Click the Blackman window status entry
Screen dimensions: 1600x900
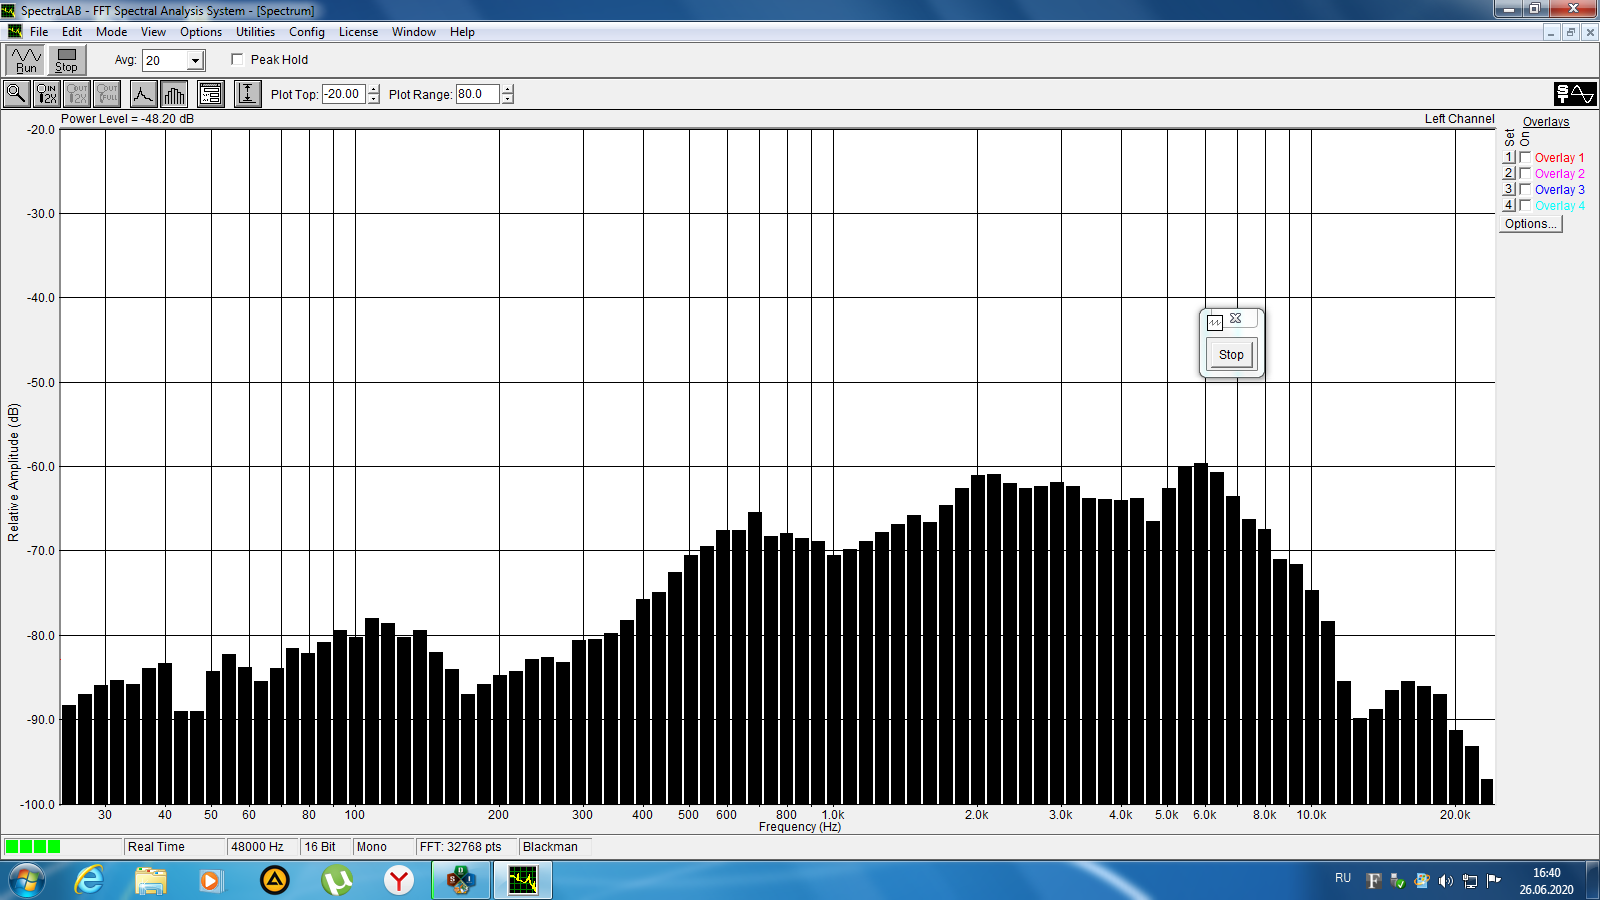click(x=555, y=847)
